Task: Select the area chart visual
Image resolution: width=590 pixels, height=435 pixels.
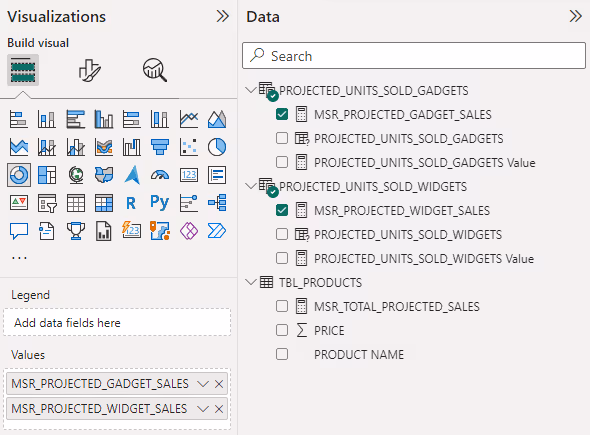Action: pyautogui.click(x=217, y=119)
